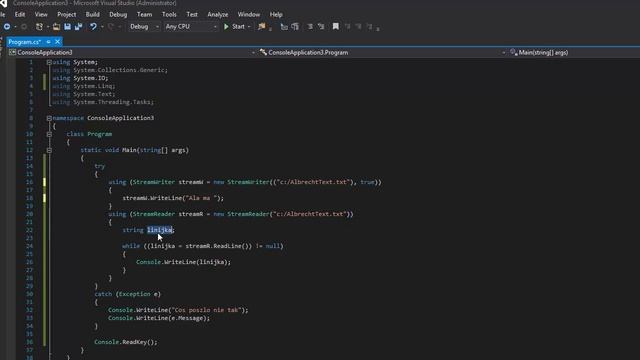Screen dimensions: 640x360
Task: Click the highlighted linijka variable in code
Action: pyautogui.click(x=160, y=230)
